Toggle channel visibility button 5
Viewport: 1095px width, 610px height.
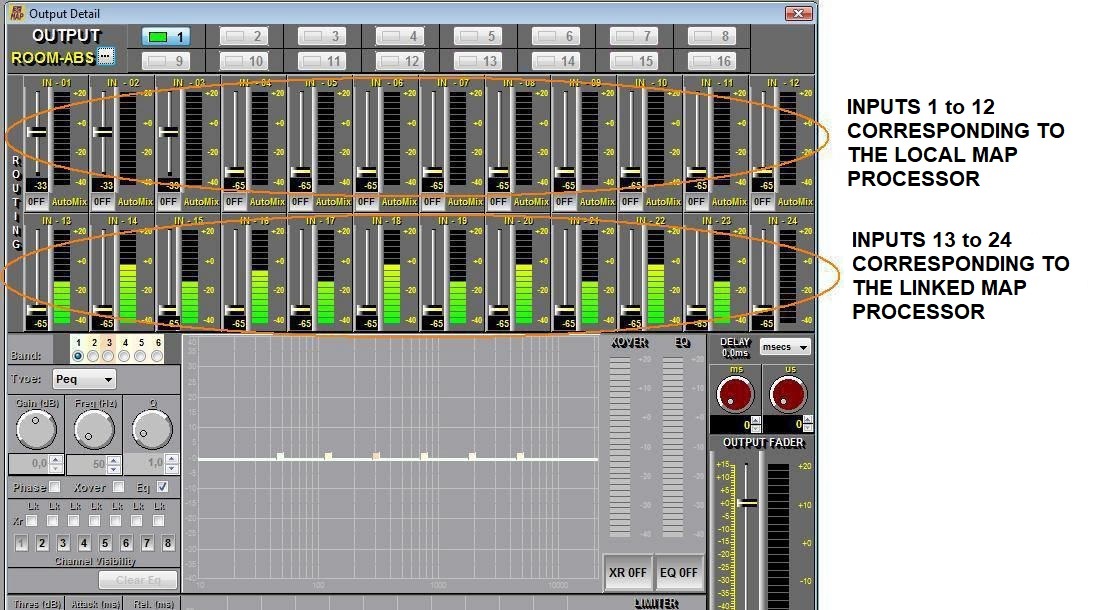tap(105, 544)
